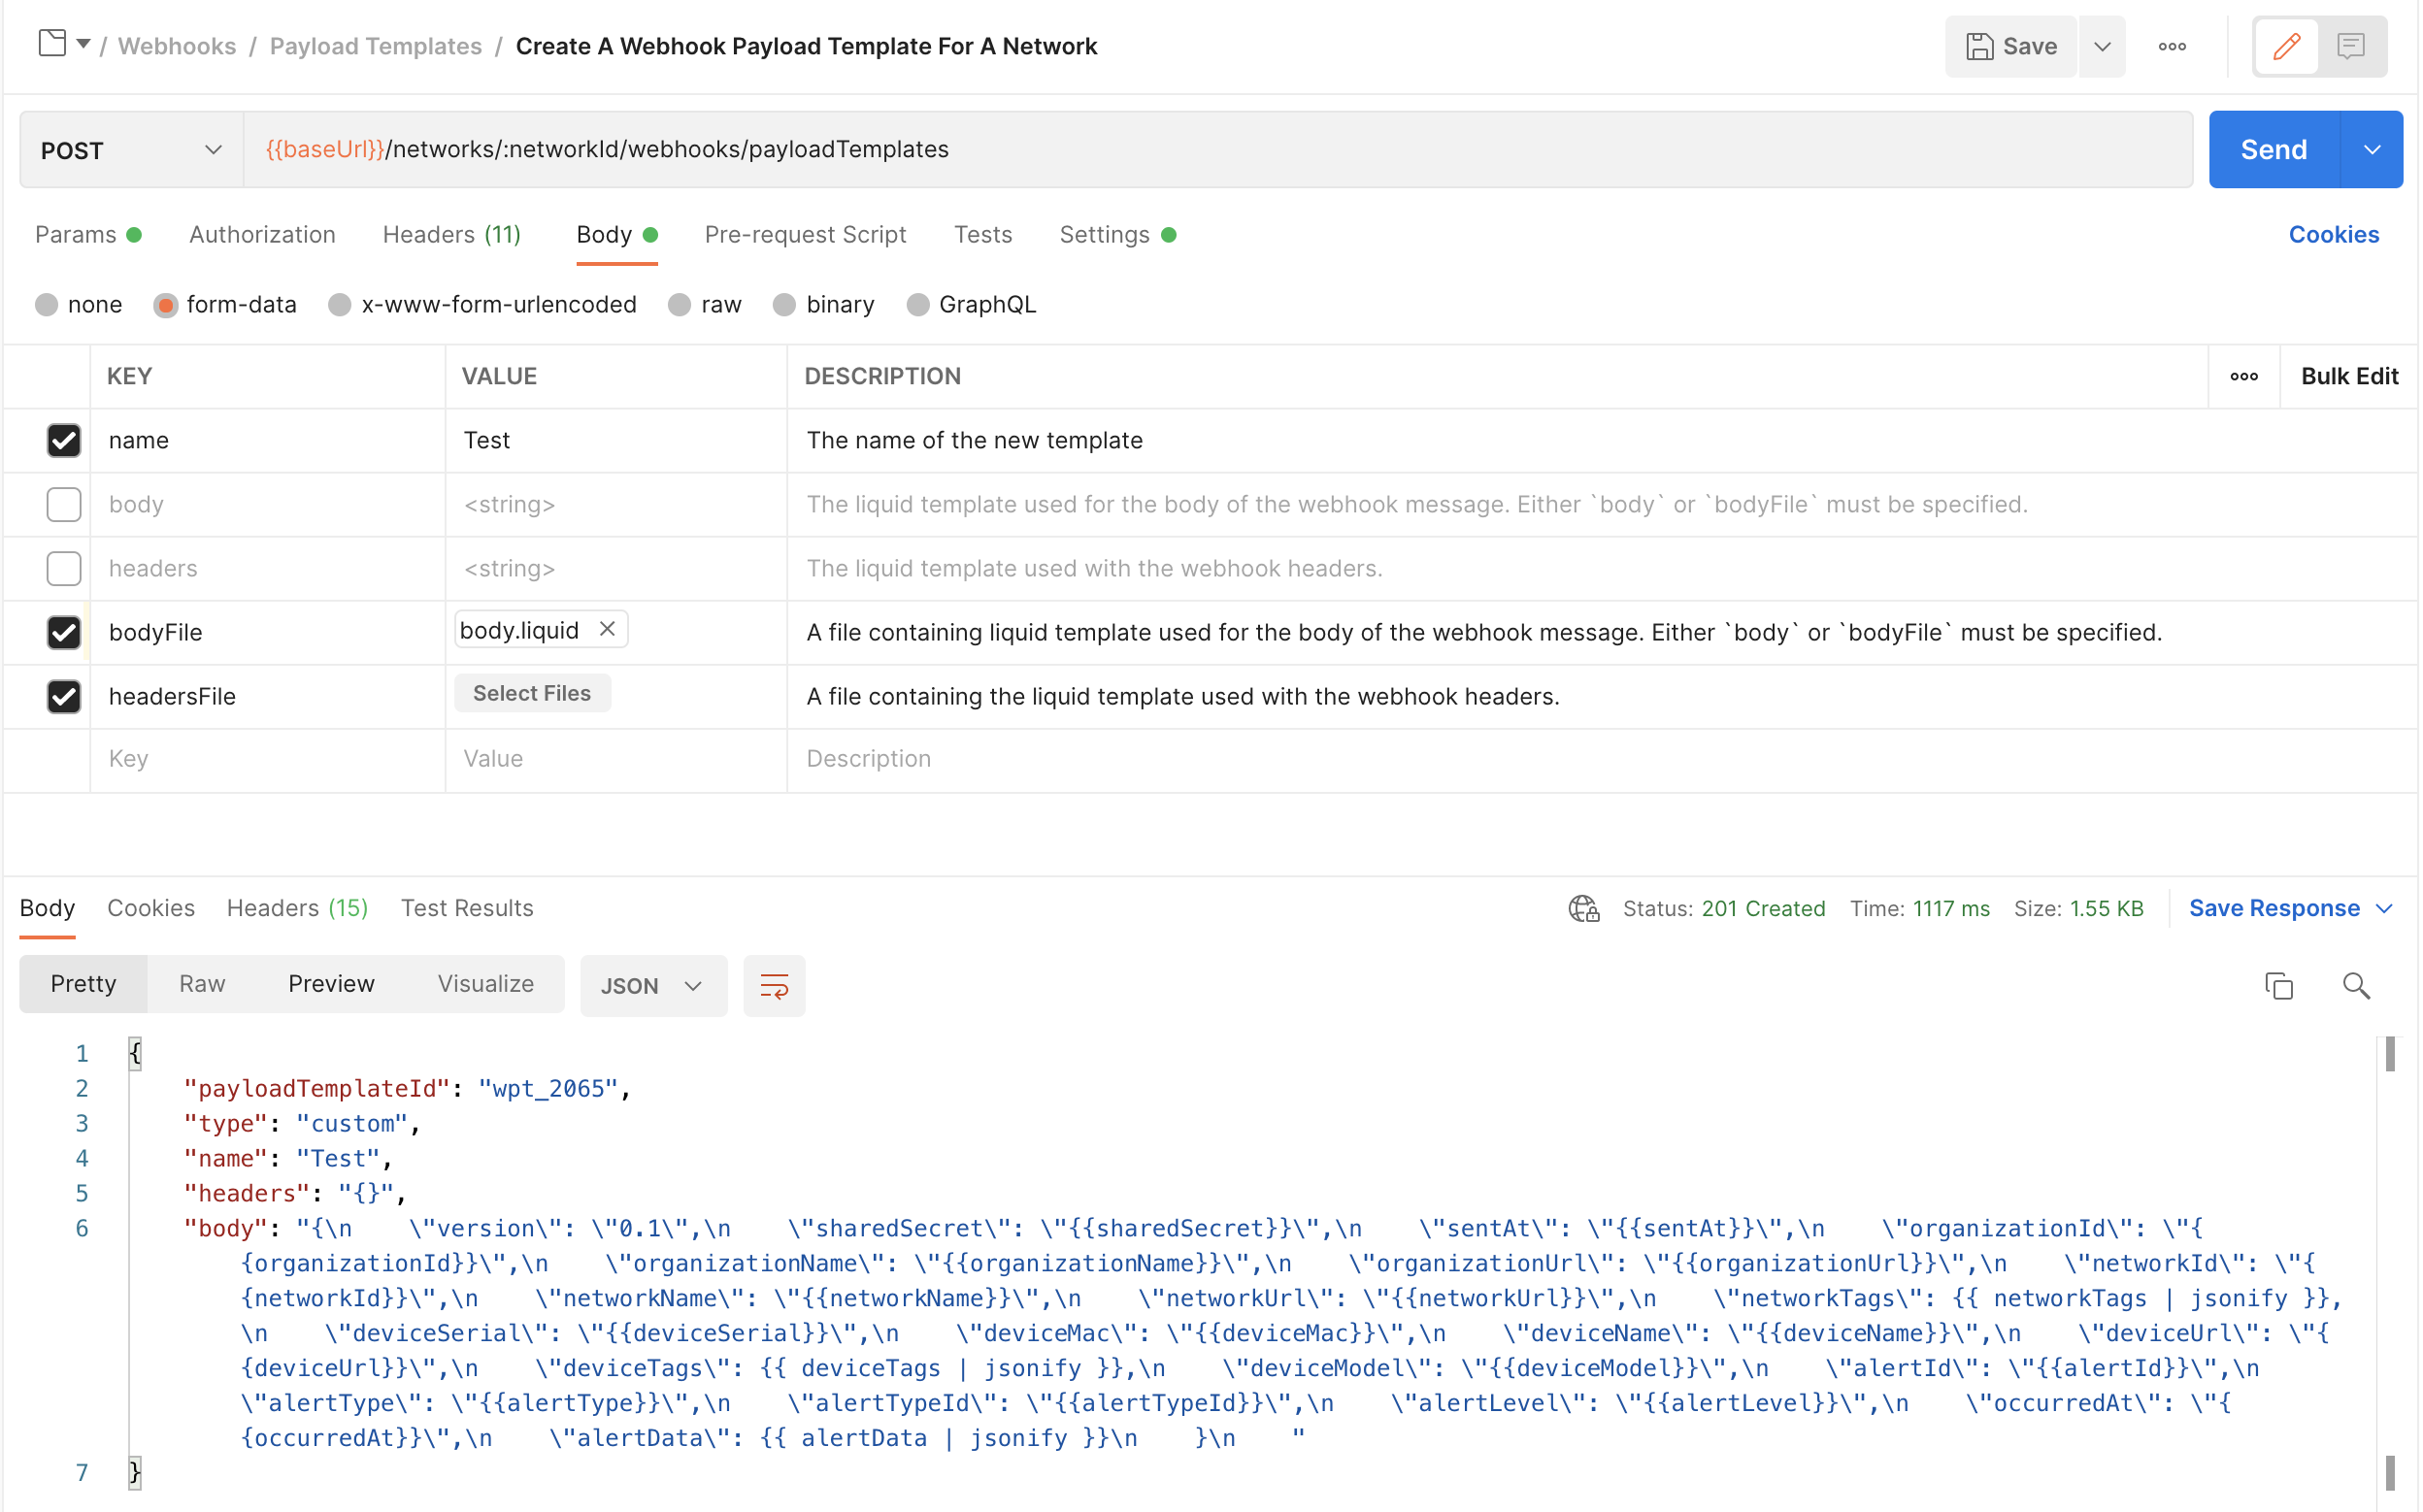Click the pencil edit mode icon
Screen dimensions: 2423x1512
(2286, 46)
